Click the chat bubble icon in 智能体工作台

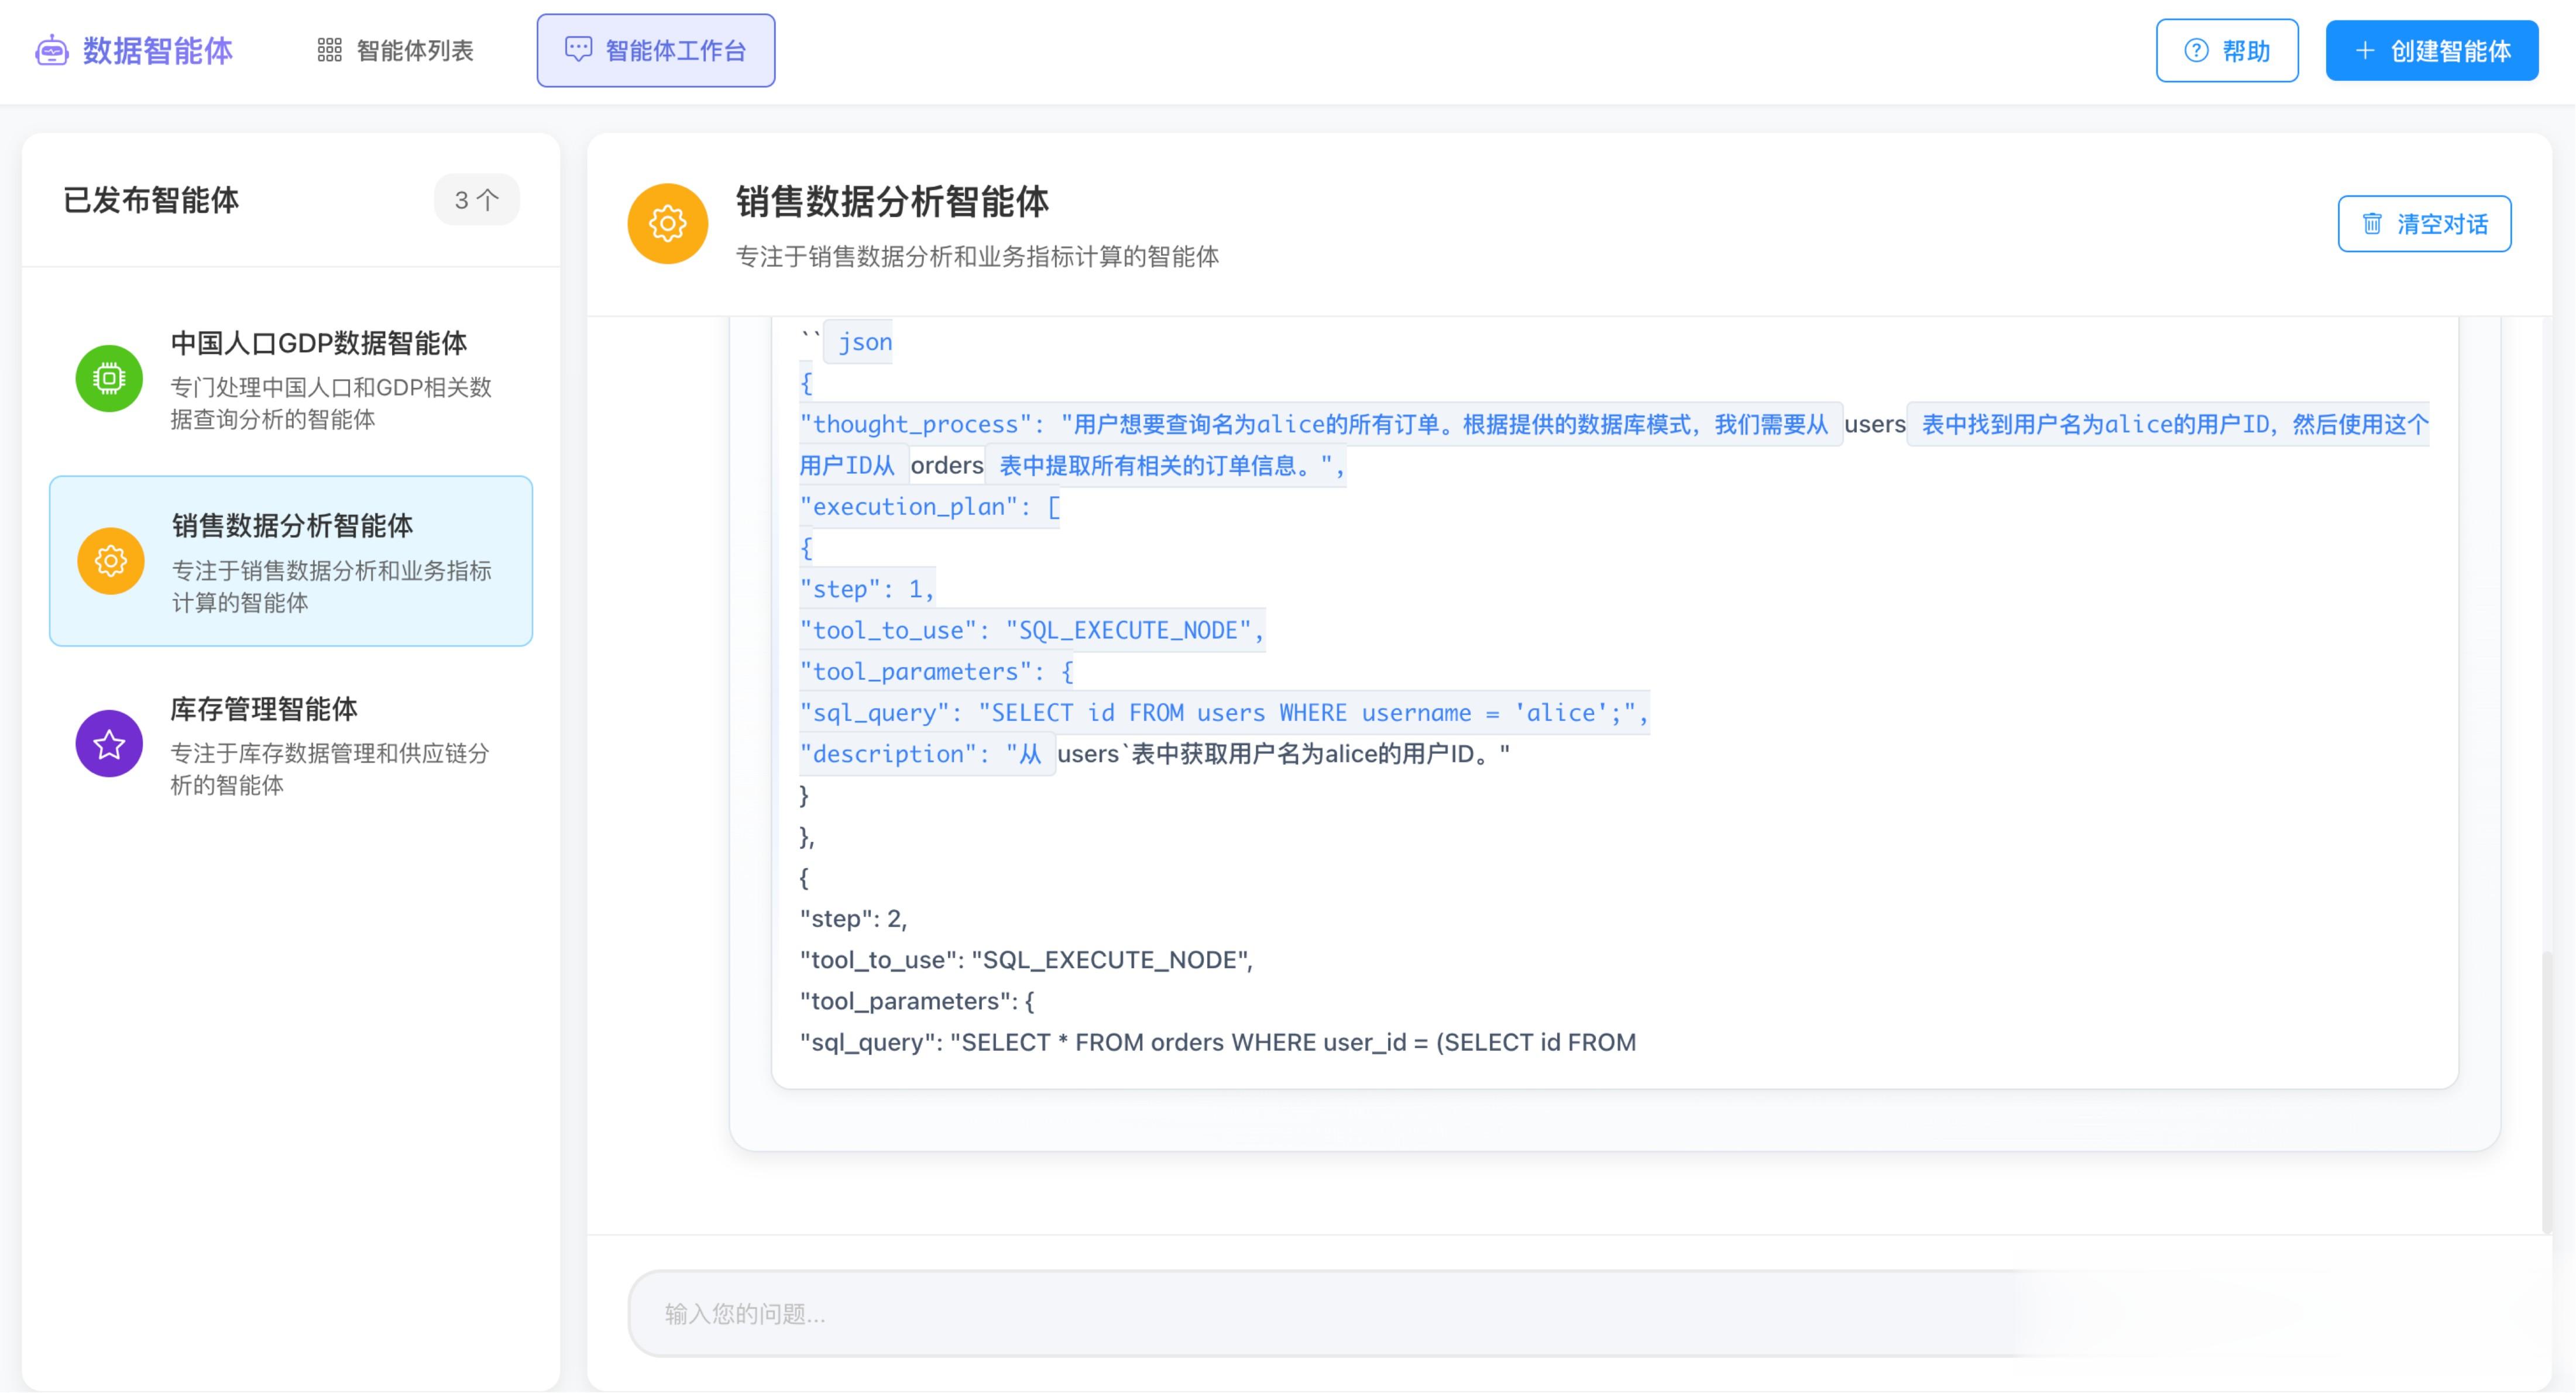click(578, 49)
